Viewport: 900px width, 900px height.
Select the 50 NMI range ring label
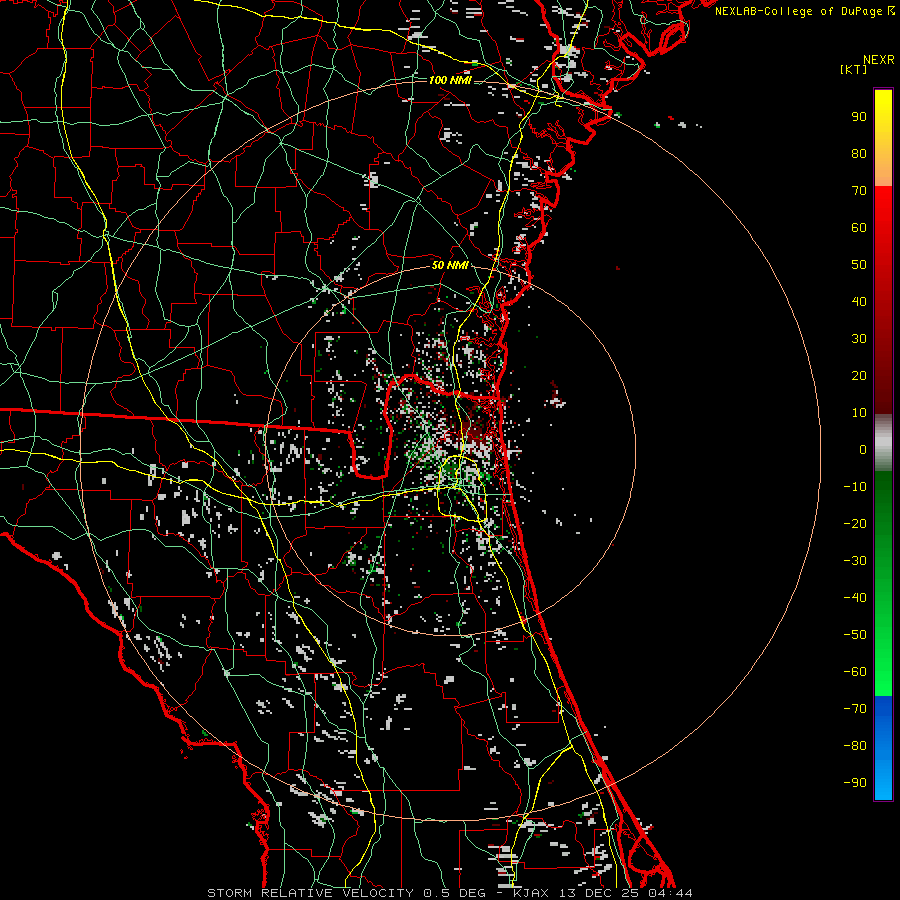[x=450, y=265]
